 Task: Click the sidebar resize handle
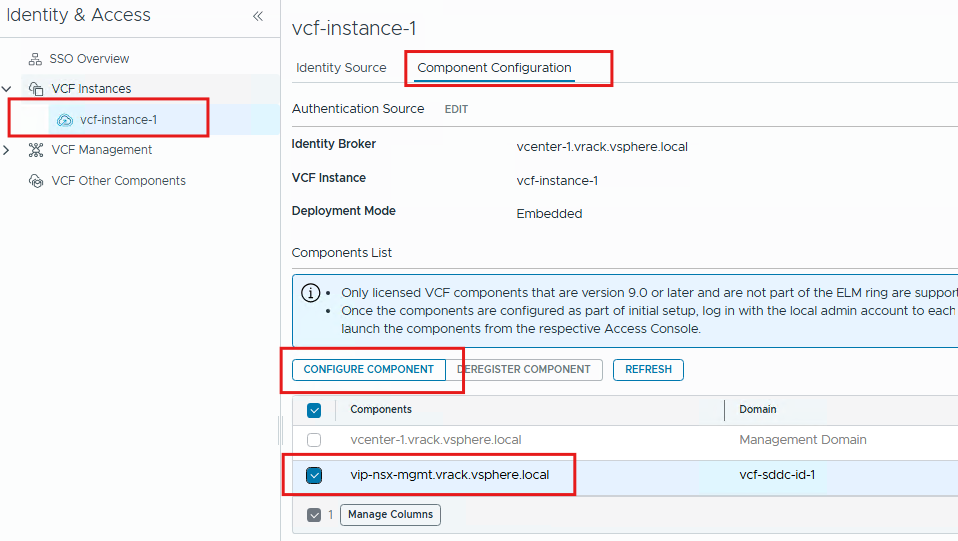coord(280,430)
